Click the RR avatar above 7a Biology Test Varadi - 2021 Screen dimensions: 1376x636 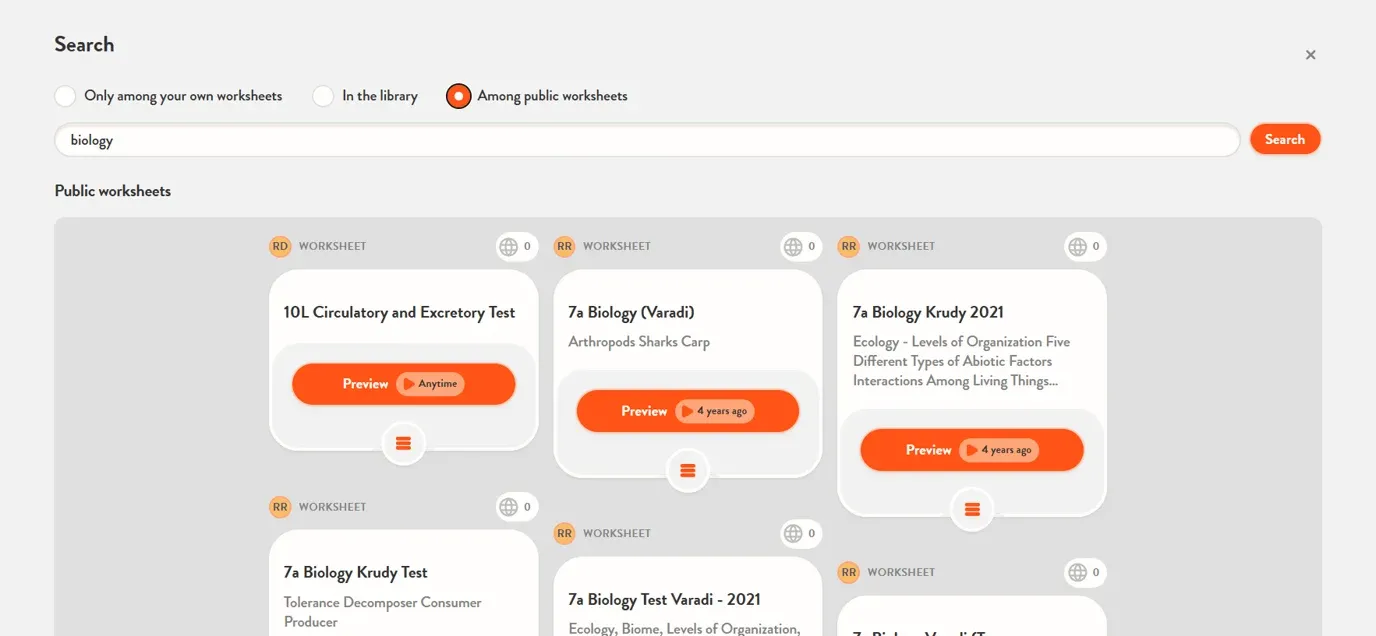pyautogui.click(x=564, y=534)
